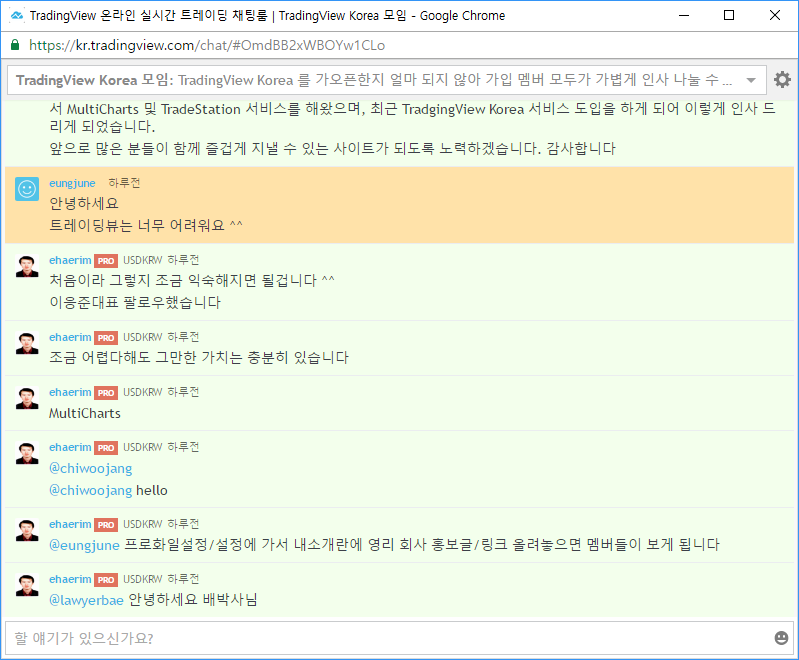Click PRO badge on the @lawyerbae message
799x660 pixels.
click(x=106, y=579)
